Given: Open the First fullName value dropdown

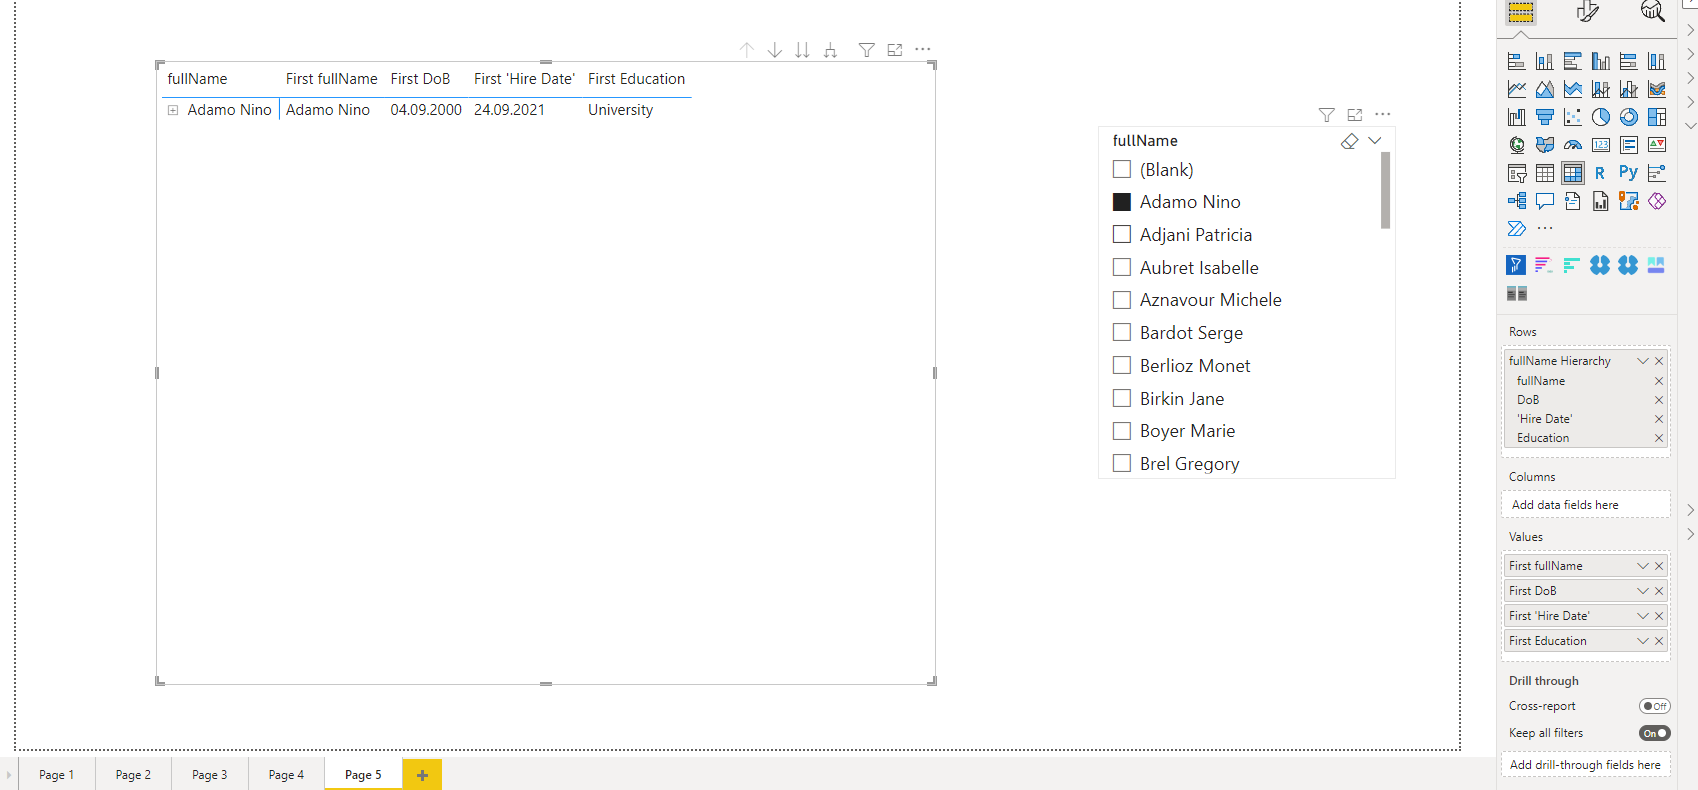Looking at the screenshot, I should coord(1642,566).
